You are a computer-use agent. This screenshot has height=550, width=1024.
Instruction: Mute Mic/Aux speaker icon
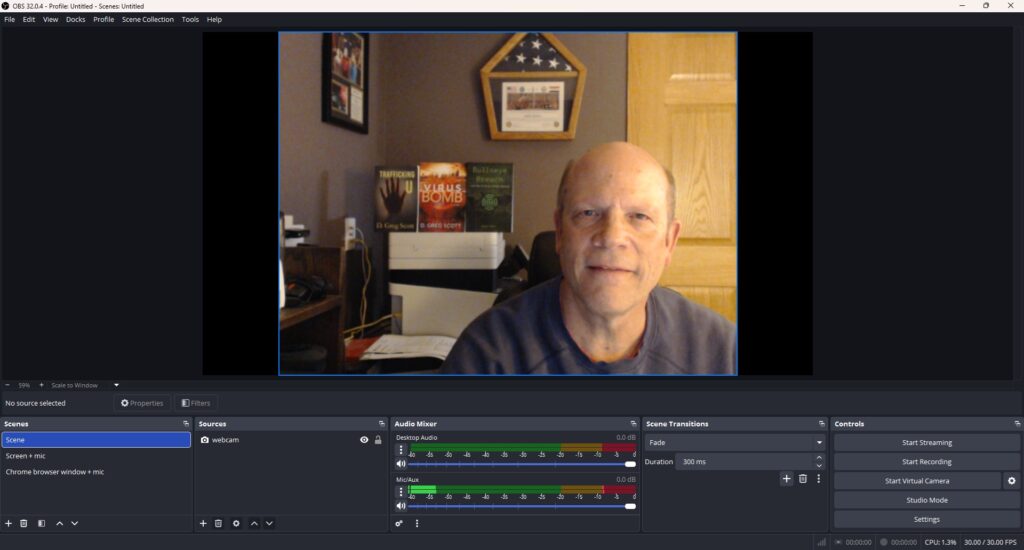[x=401, y=506]
